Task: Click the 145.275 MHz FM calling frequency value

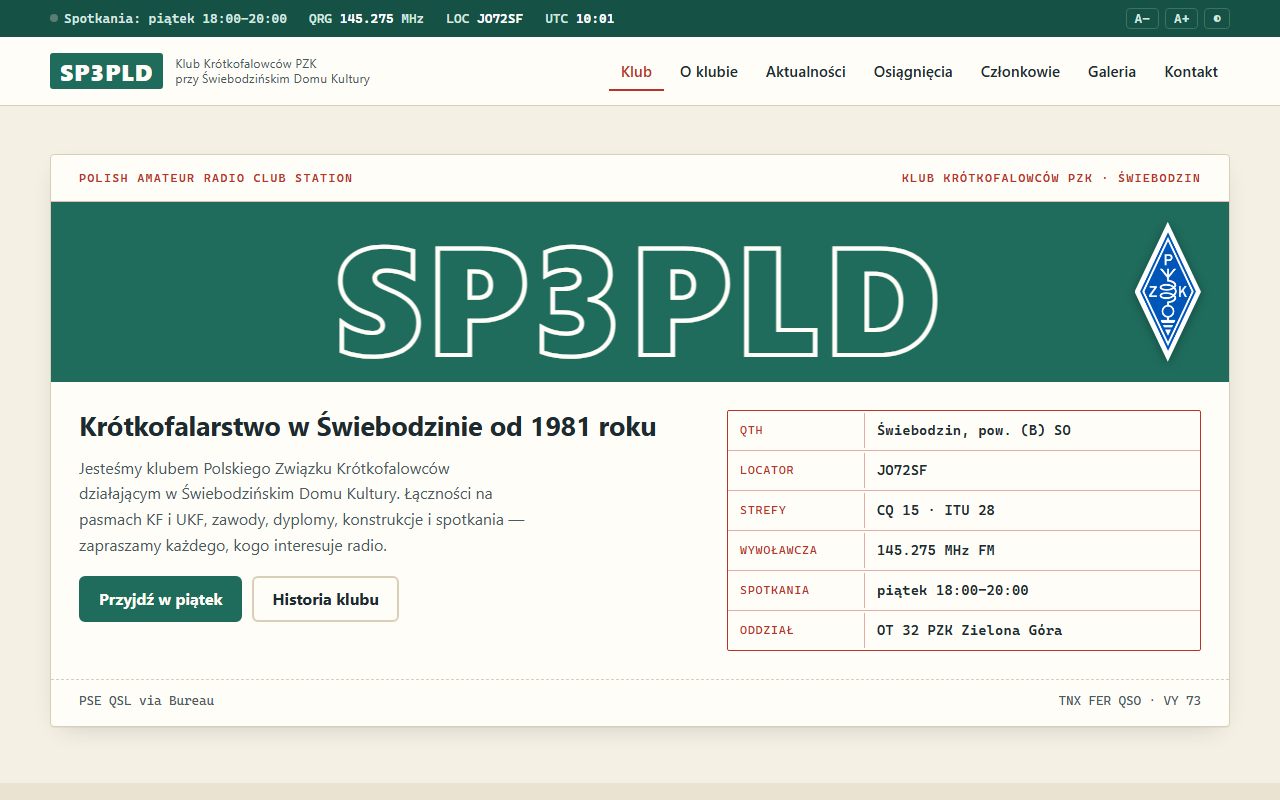Action: tap(936, 550)
